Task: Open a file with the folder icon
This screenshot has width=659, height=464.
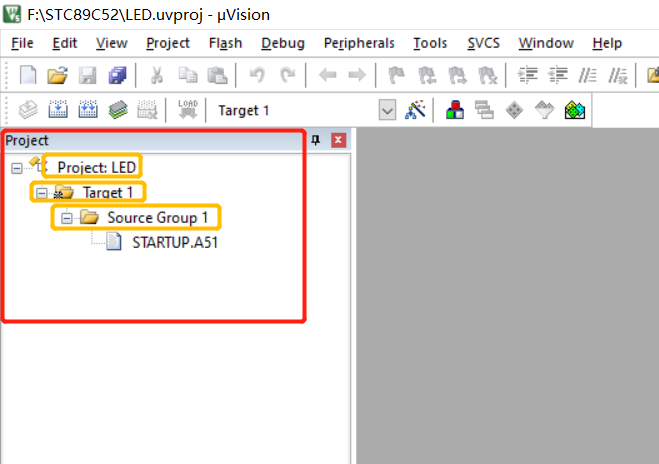Action: click(57, 76)
